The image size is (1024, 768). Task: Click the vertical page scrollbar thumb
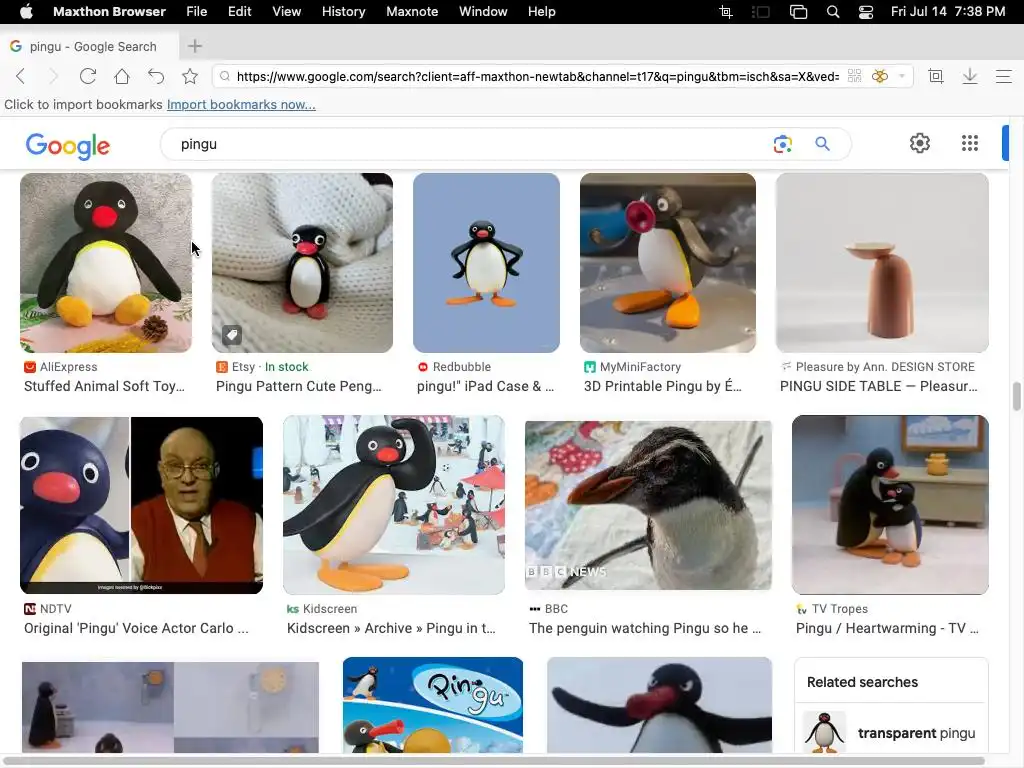(x=1016, y=397)
